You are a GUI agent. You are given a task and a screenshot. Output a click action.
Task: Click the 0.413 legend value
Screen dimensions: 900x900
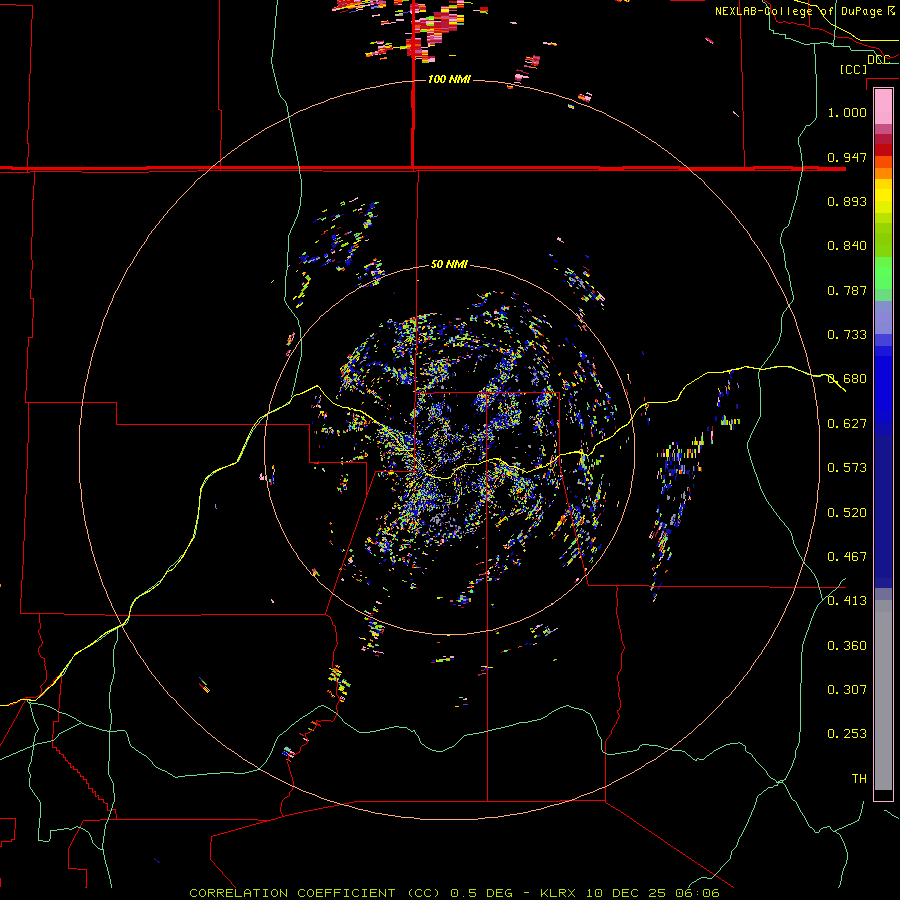[x=847, y=601]
